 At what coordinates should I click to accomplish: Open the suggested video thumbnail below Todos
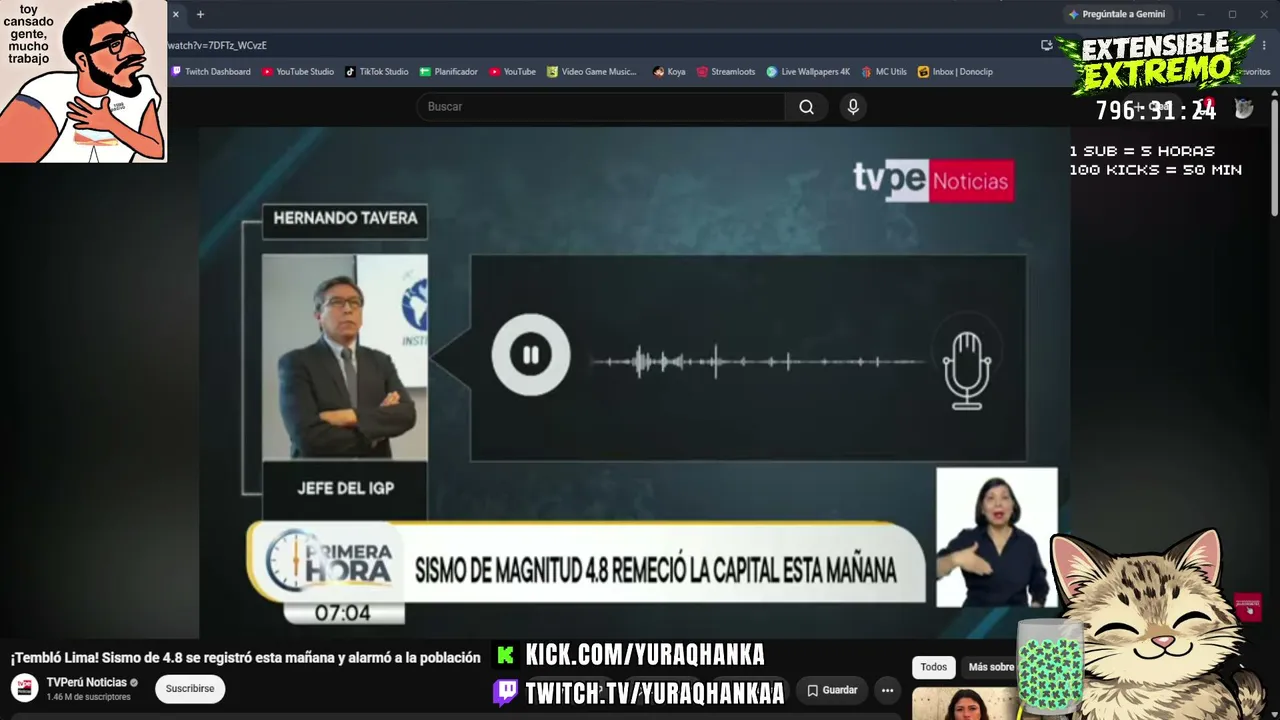(964, 704)
